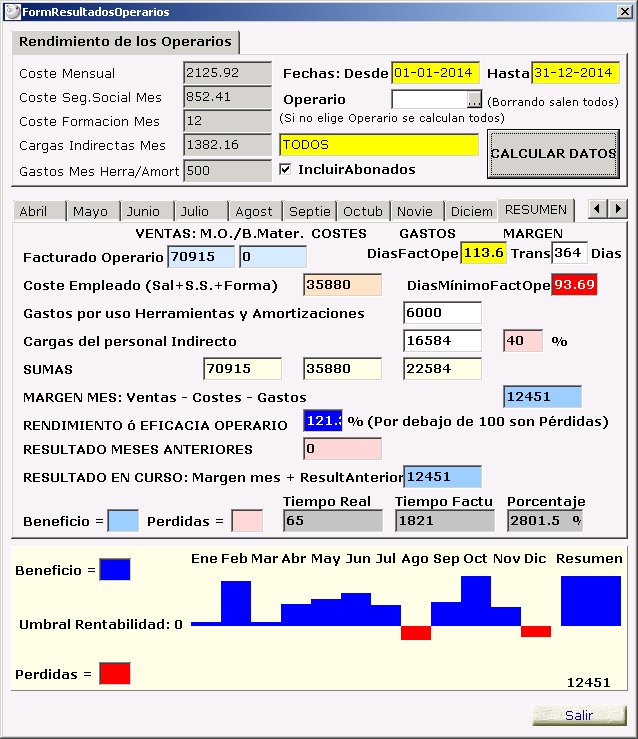The height and width of the screenshot is (739, 638).
Task: Toggle the IncluirAbonados checkbox
Action: coord(285,169)
